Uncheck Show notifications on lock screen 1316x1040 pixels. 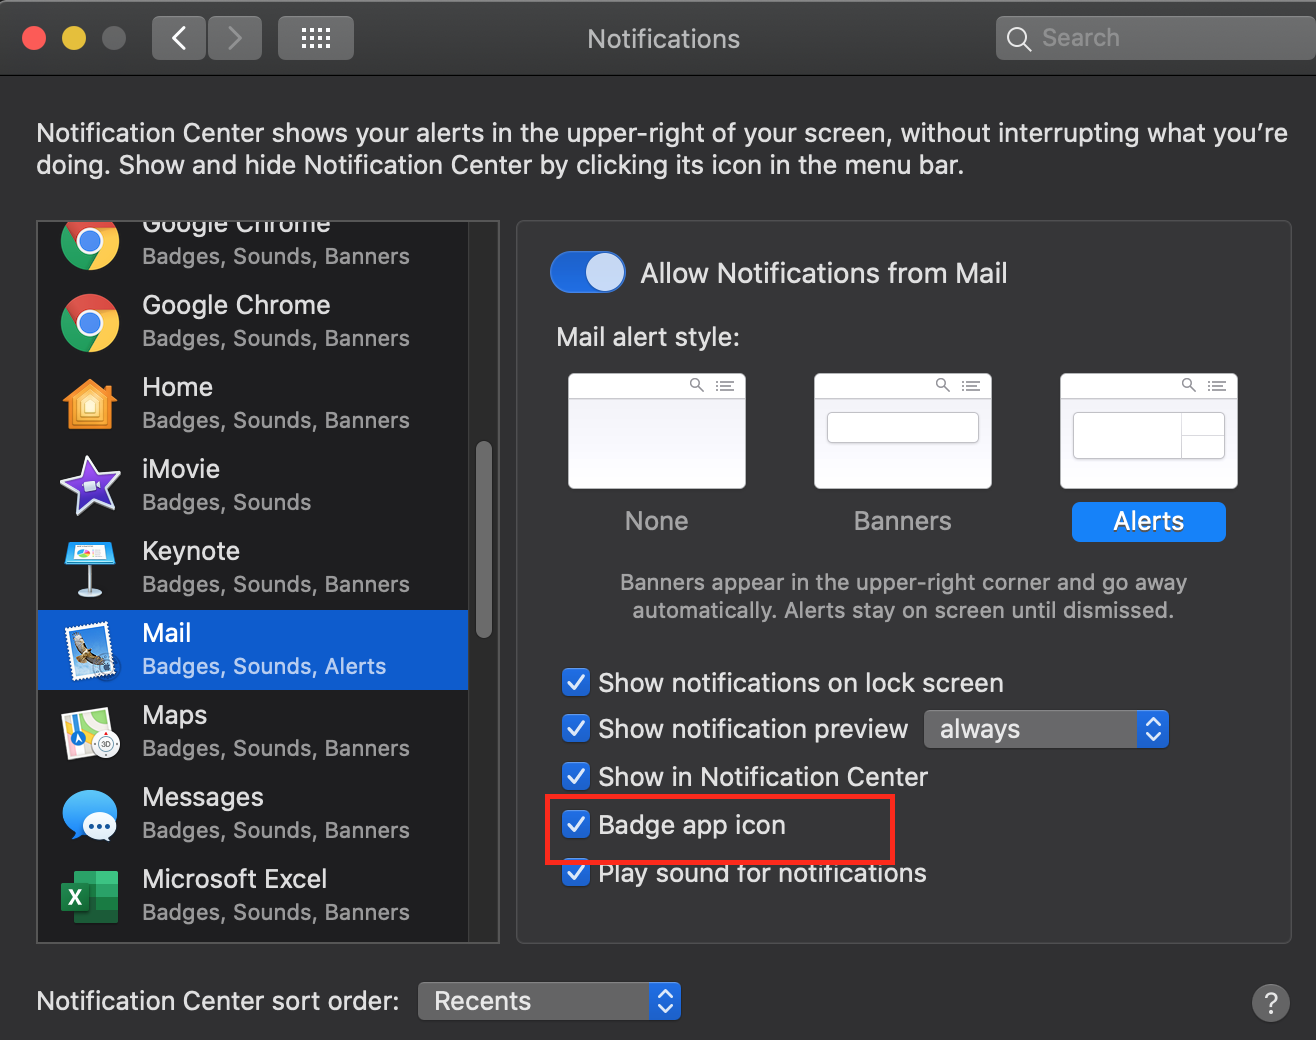[x=576, y=682]
